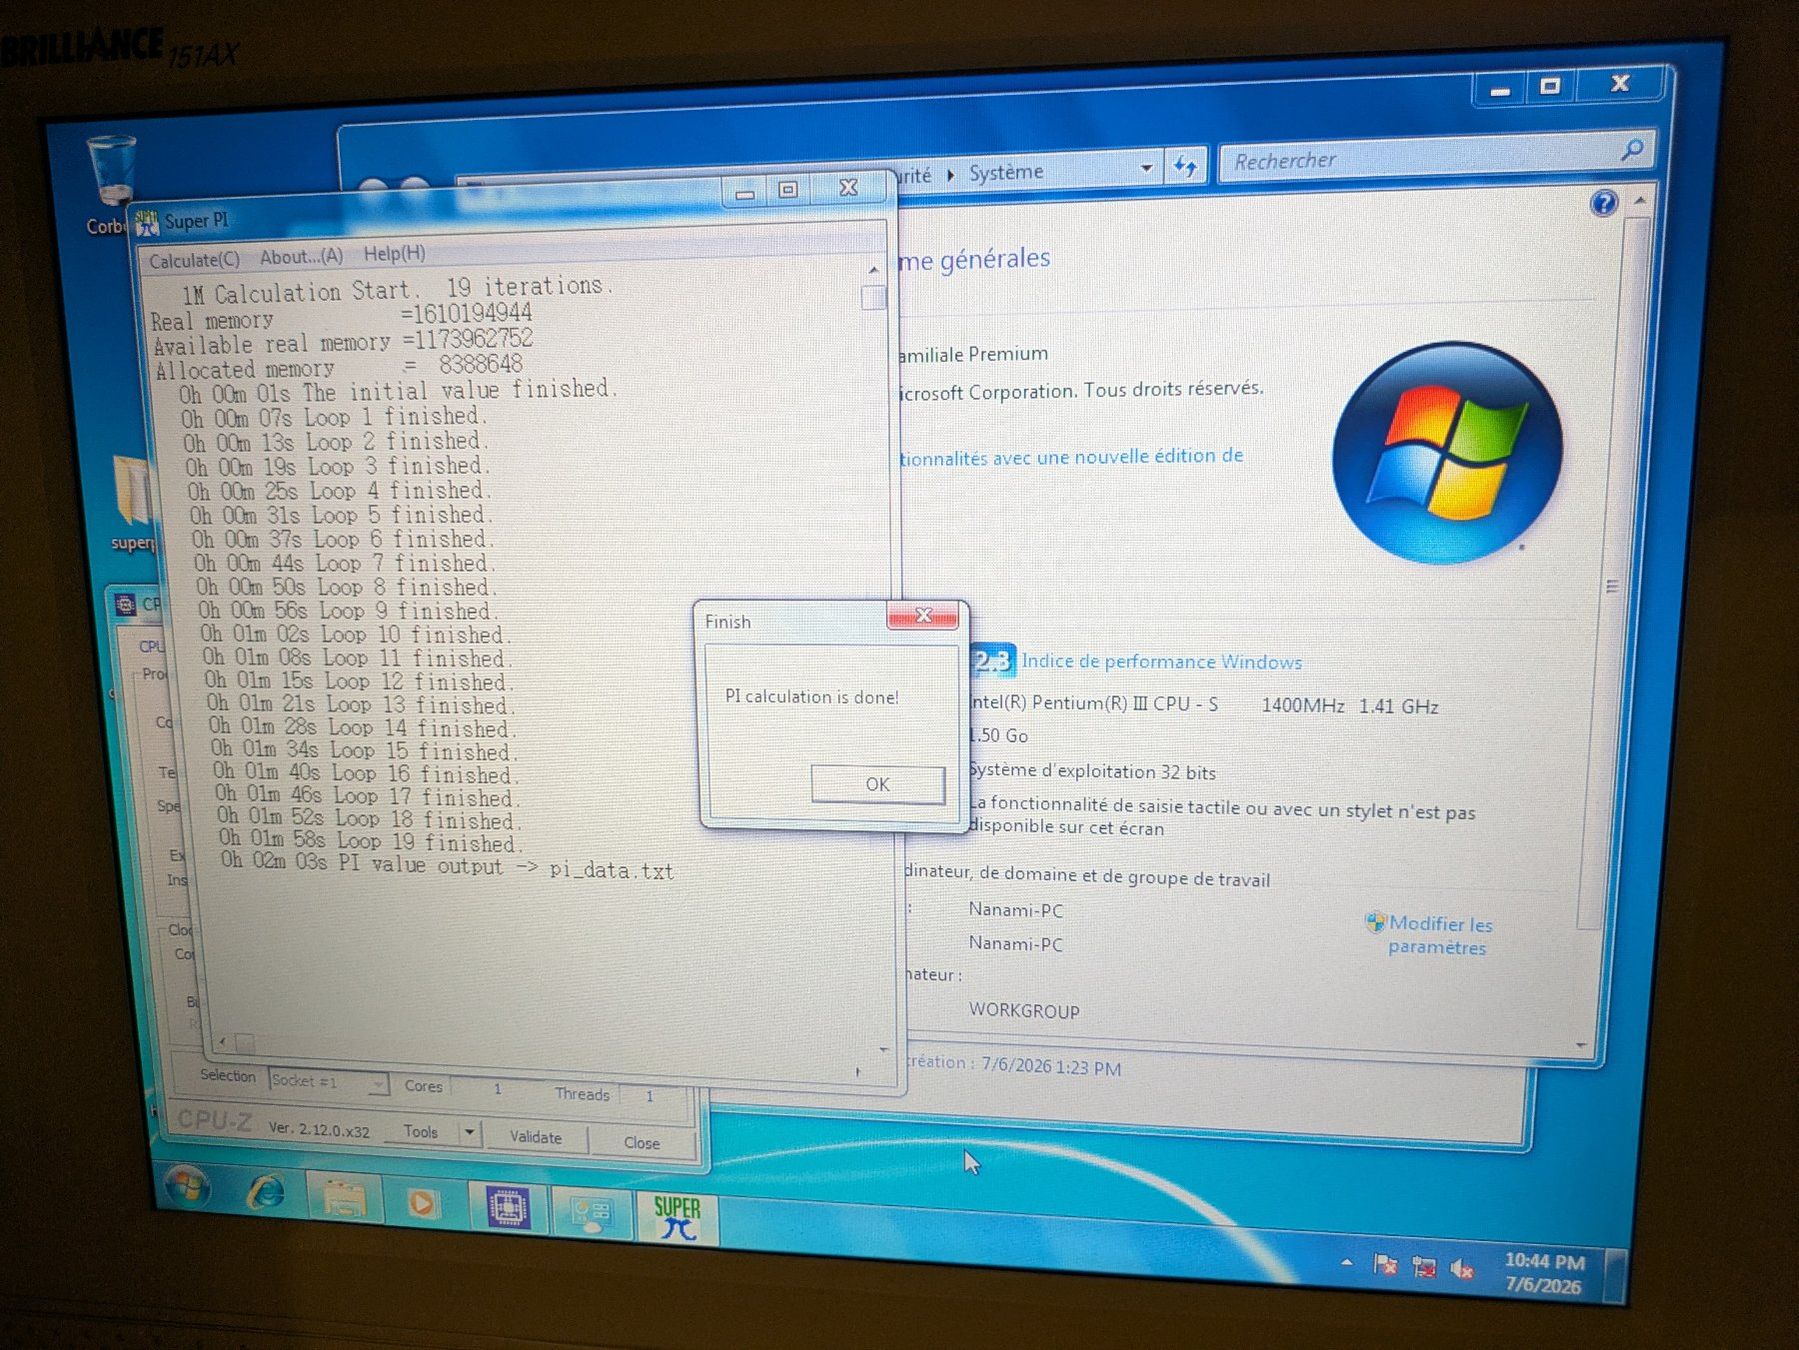Open Windows Media Player taskbar icon
The width and height of the screenshot is (1799, 1350).
[x=423, y=1203]
